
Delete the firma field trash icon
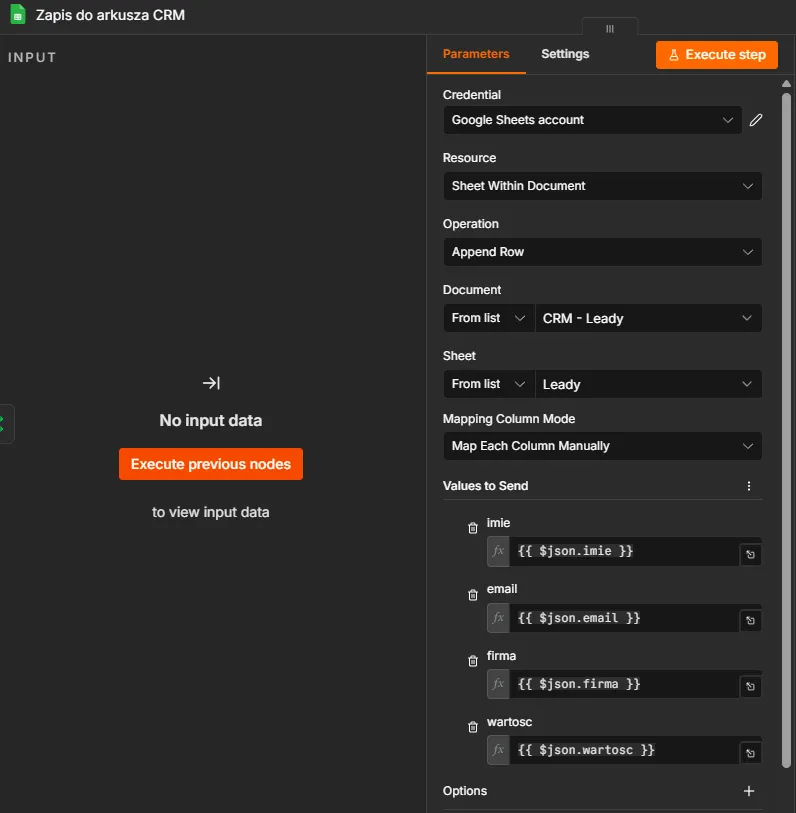coord(472,661)
